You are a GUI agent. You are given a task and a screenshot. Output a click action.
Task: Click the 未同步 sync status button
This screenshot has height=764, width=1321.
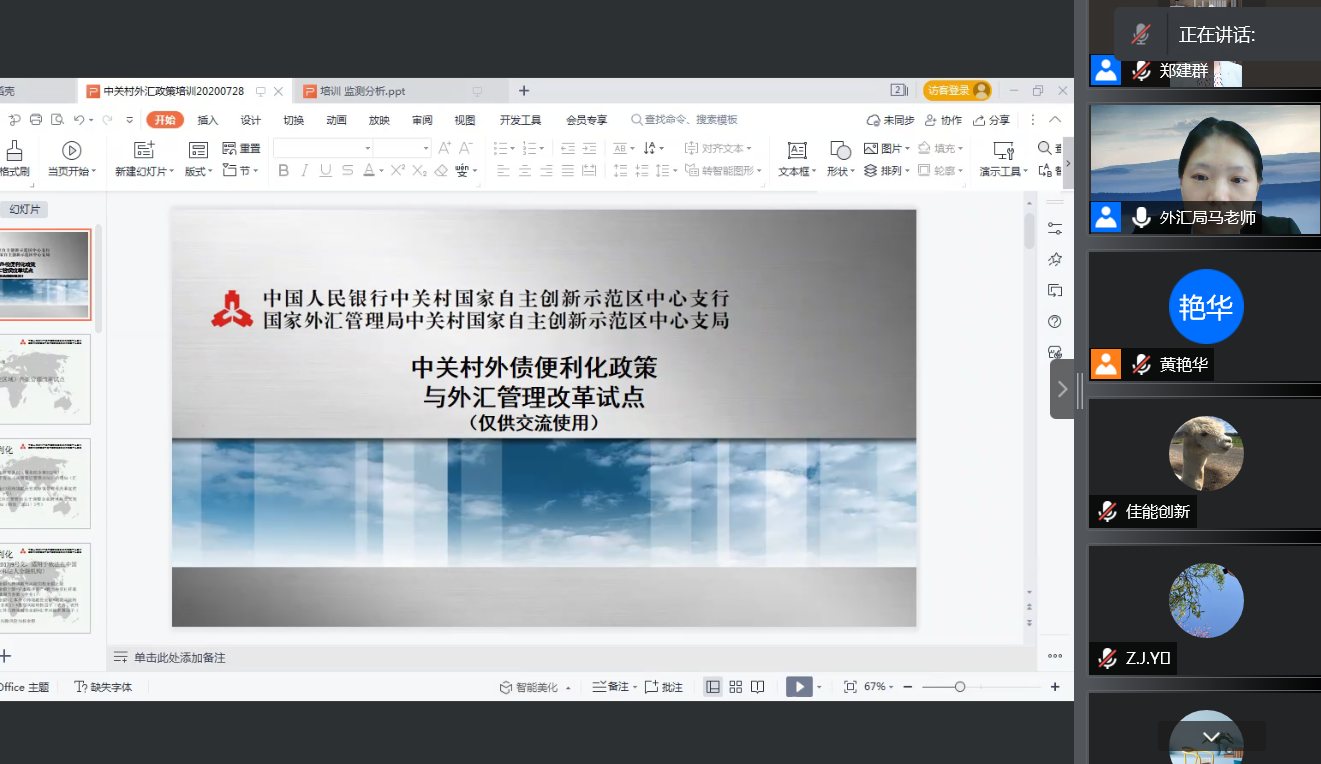(x=890, y=120)
